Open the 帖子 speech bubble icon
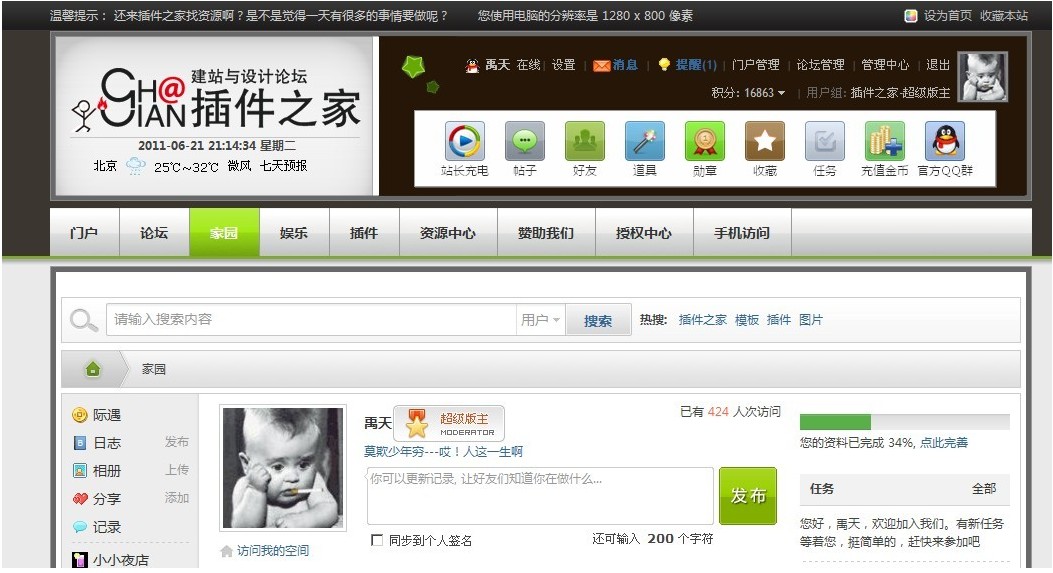Image resolution: width=1053 pixels, height=573 pixels. [524, 141]
